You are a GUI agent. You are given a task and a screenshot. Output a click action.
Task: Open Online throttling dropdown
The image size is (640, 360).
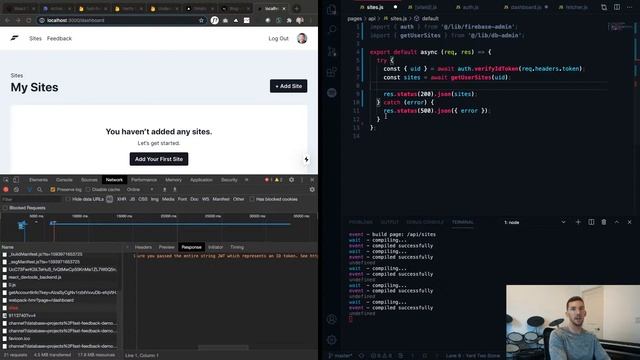(x=140, y=189)
